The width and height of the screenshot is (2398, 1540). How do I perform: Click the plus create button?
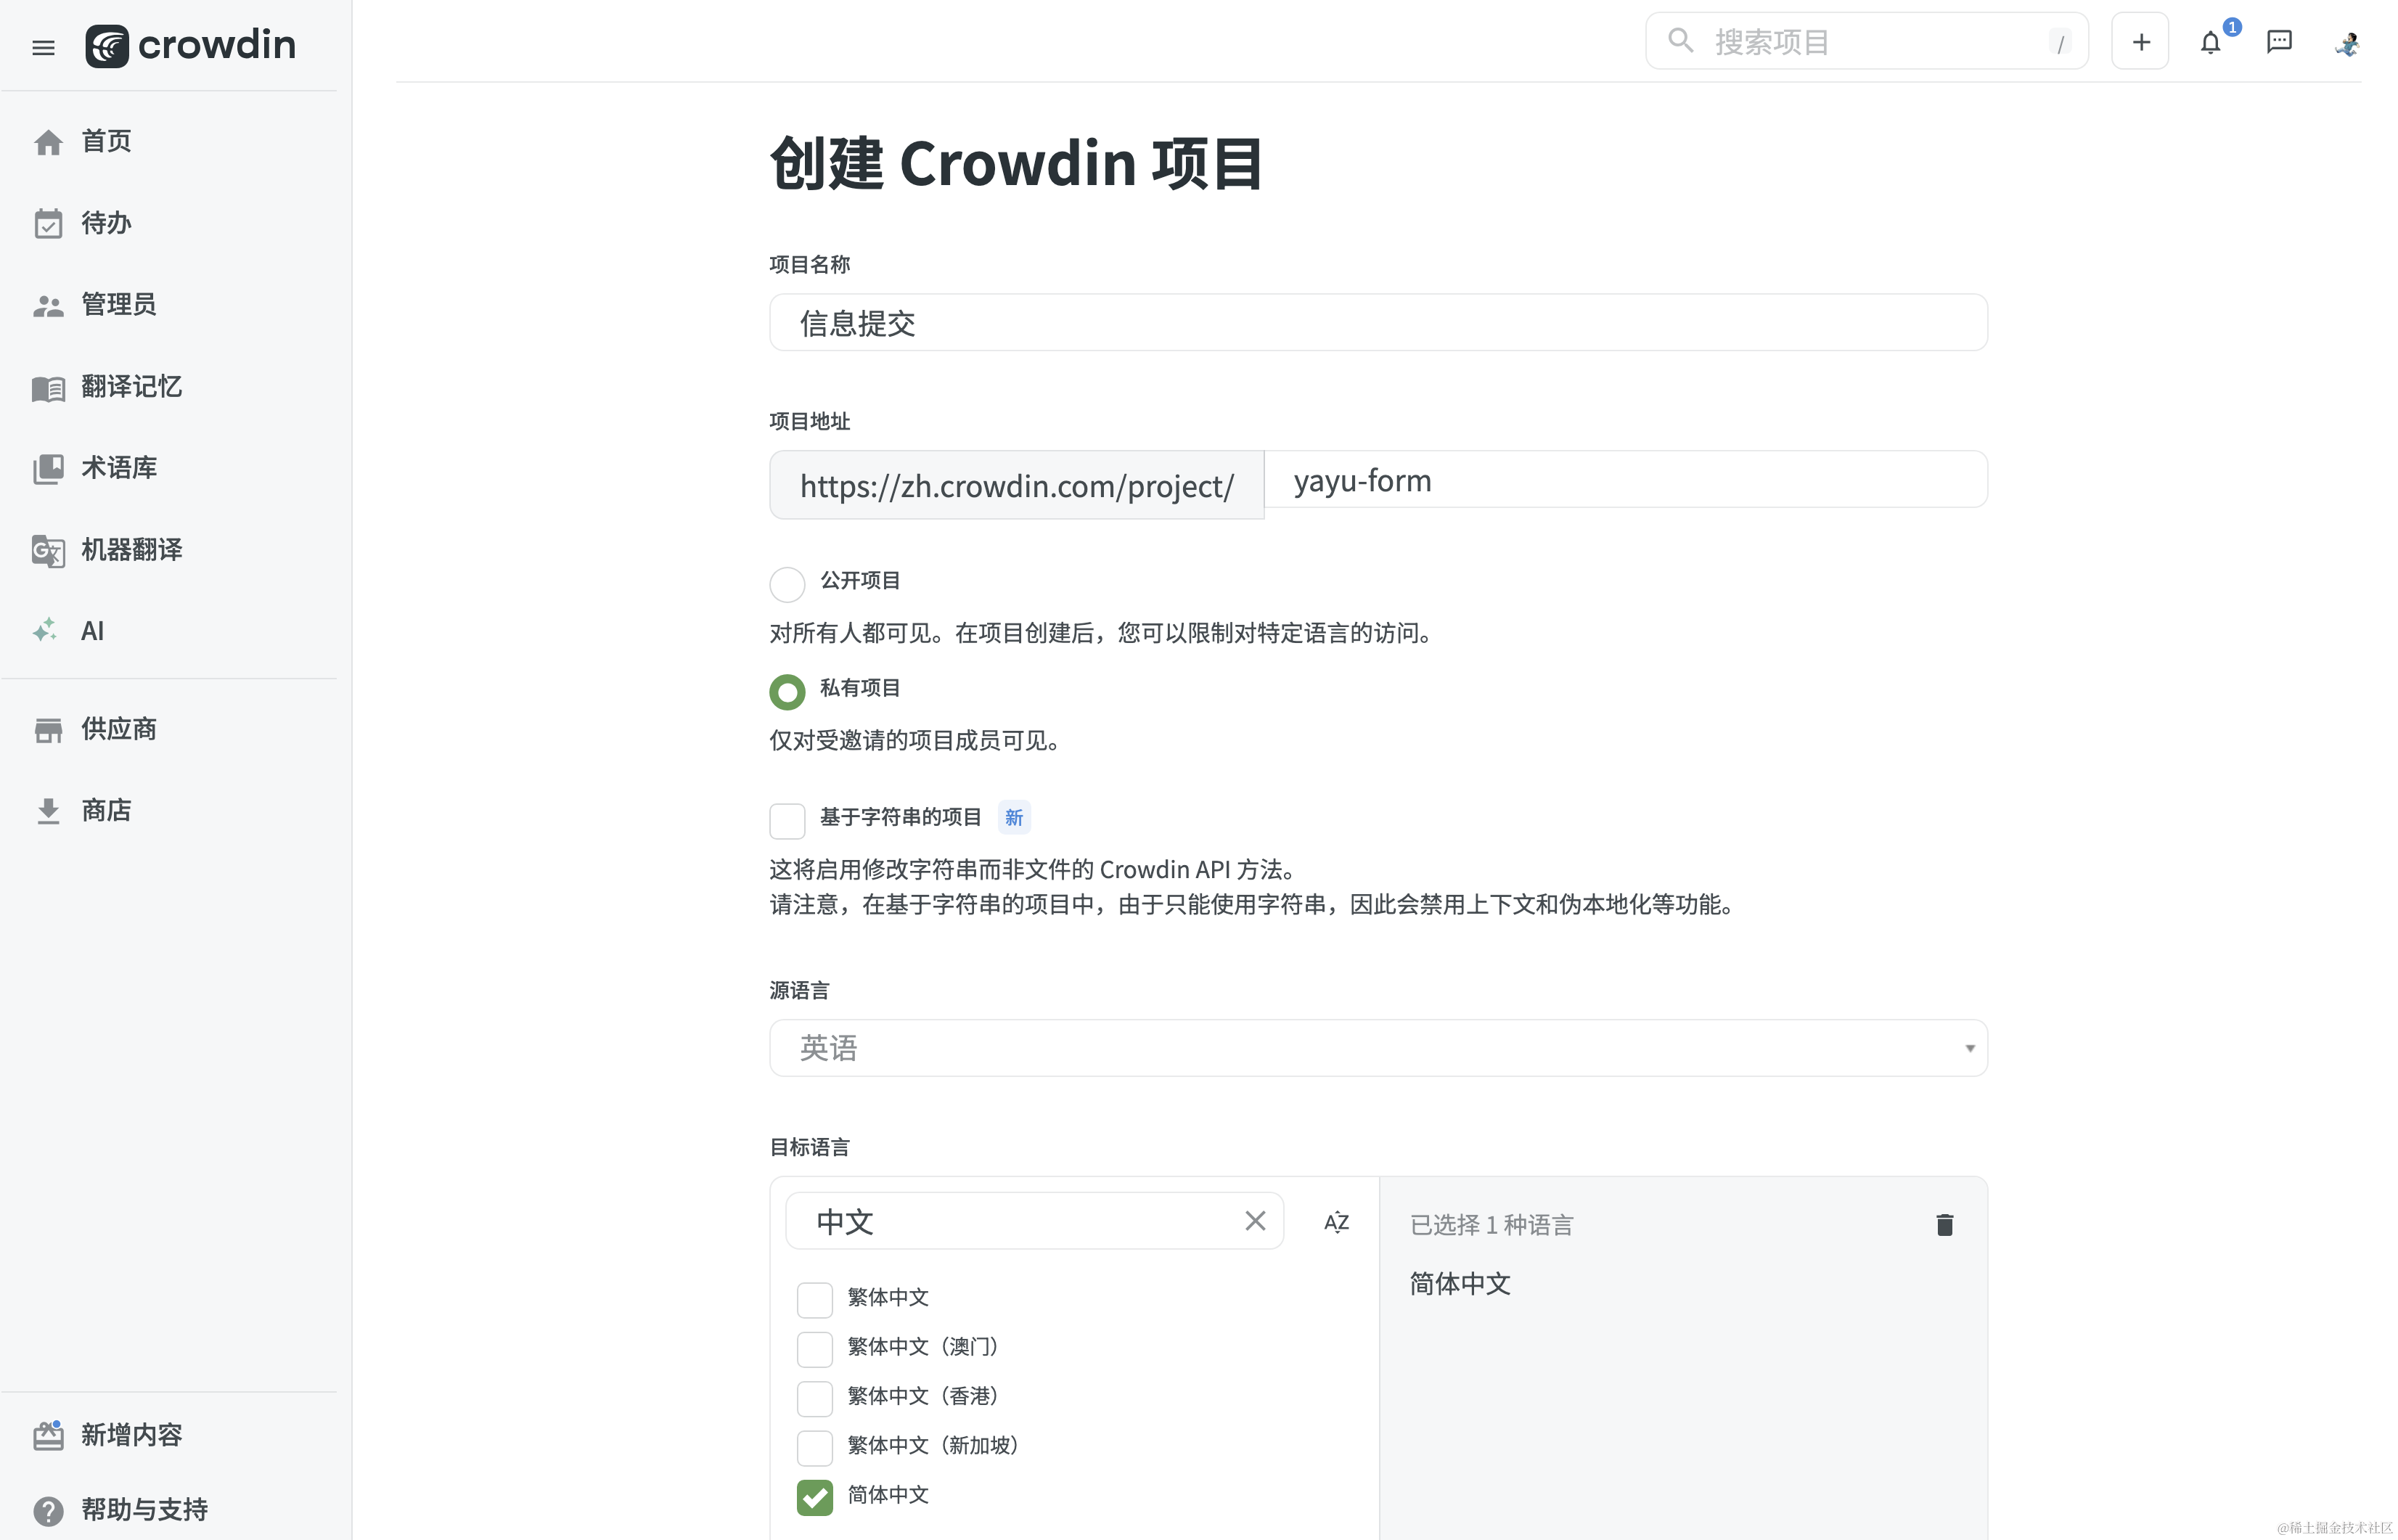click(2140, 42)
